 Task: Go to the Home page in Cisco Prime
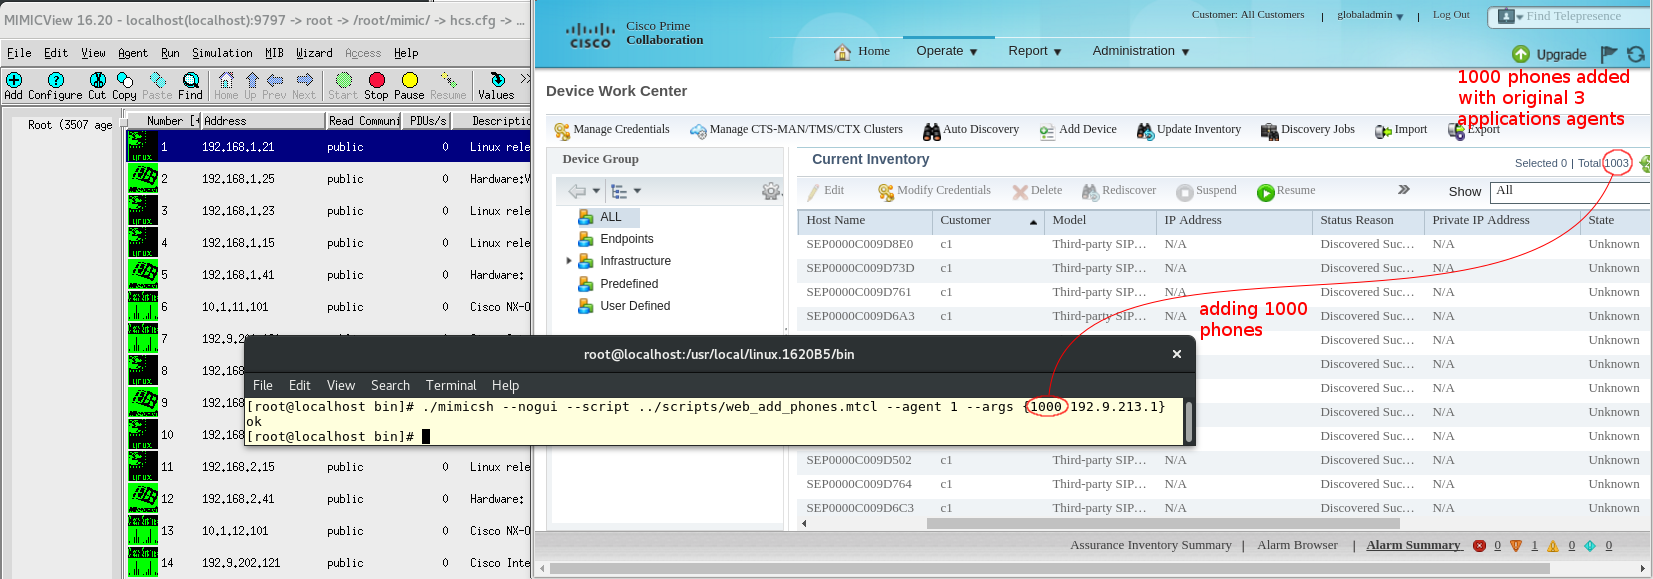[862, 51]
